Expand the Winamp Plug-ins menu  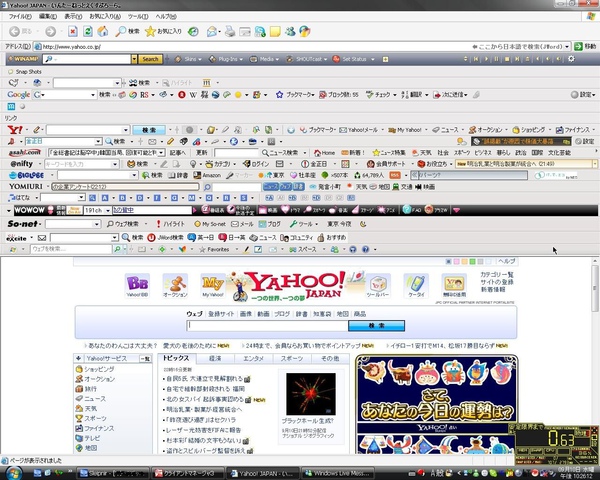click(226, 59)
